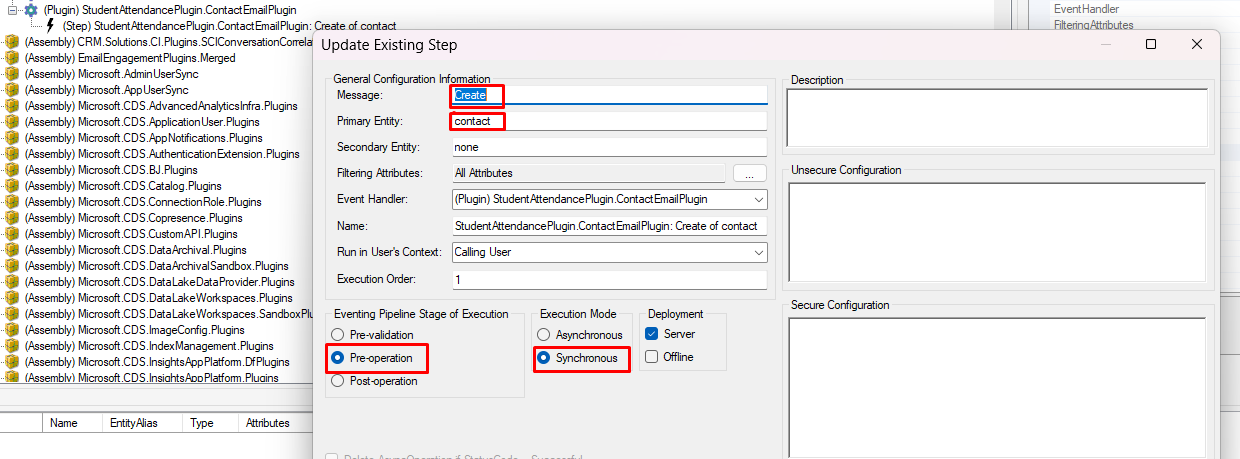This screenshot has width=1240, height=459.
Task: Click the Execution Order input field
Action: click(608, 280)
